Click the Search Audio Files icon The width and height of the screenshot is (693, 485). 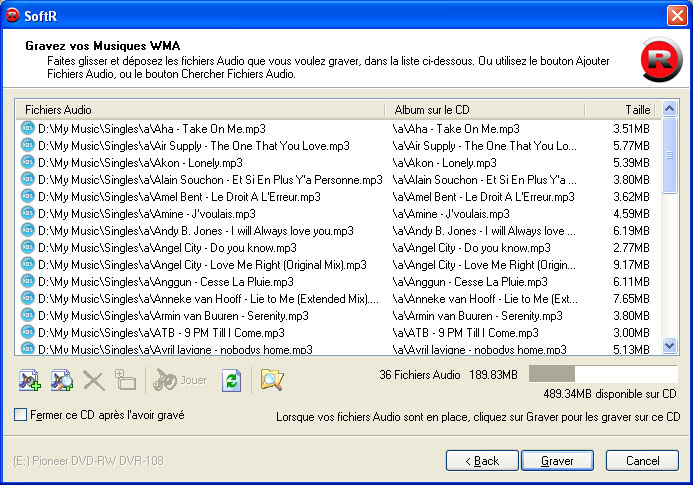(61, 380)
